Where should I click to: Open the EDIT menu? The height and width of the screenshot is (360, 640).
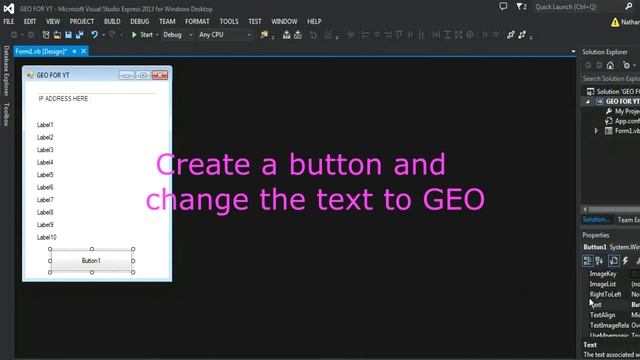pos(30,22)
